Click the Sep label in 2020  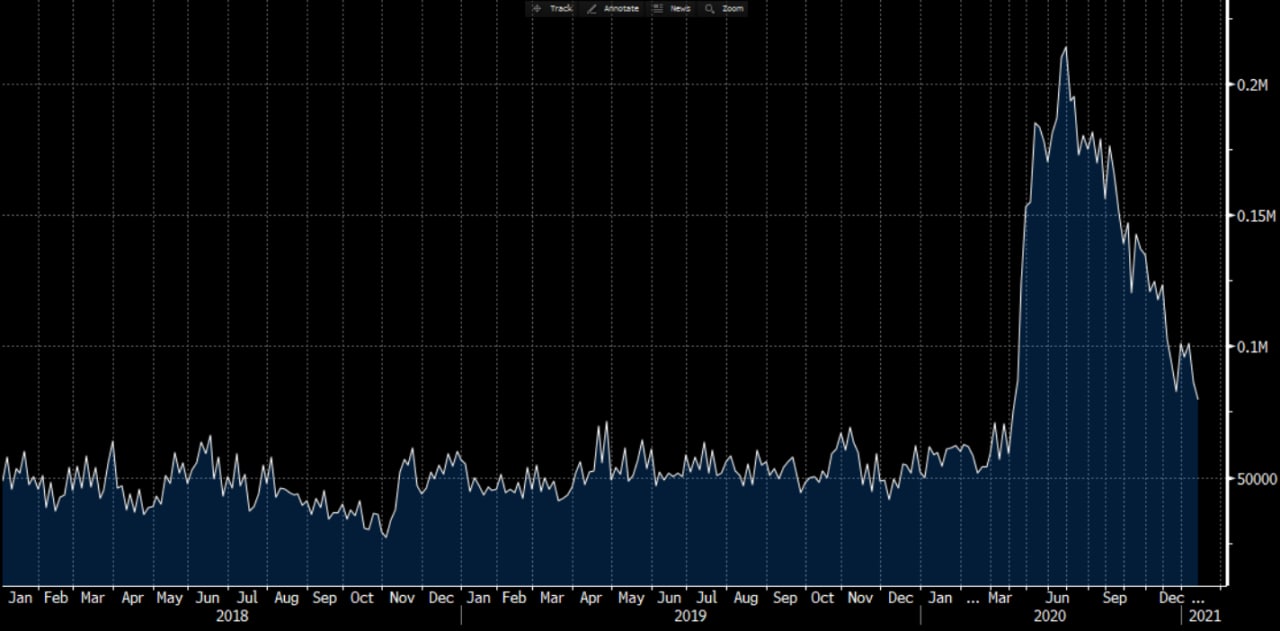1115,598
